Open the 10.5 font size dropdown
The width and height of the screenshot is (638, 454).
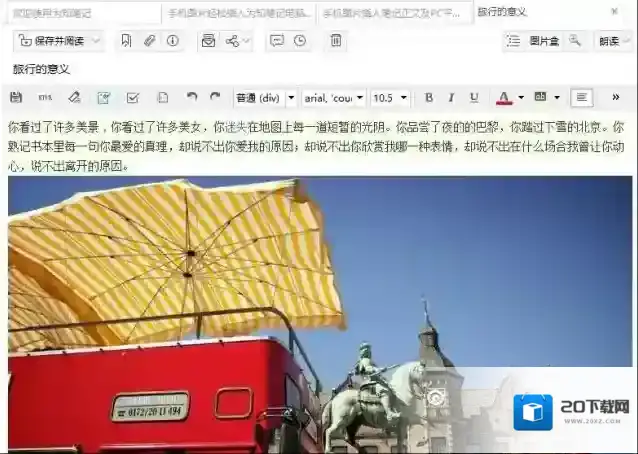pyautogui.click(x=389, y=98)
